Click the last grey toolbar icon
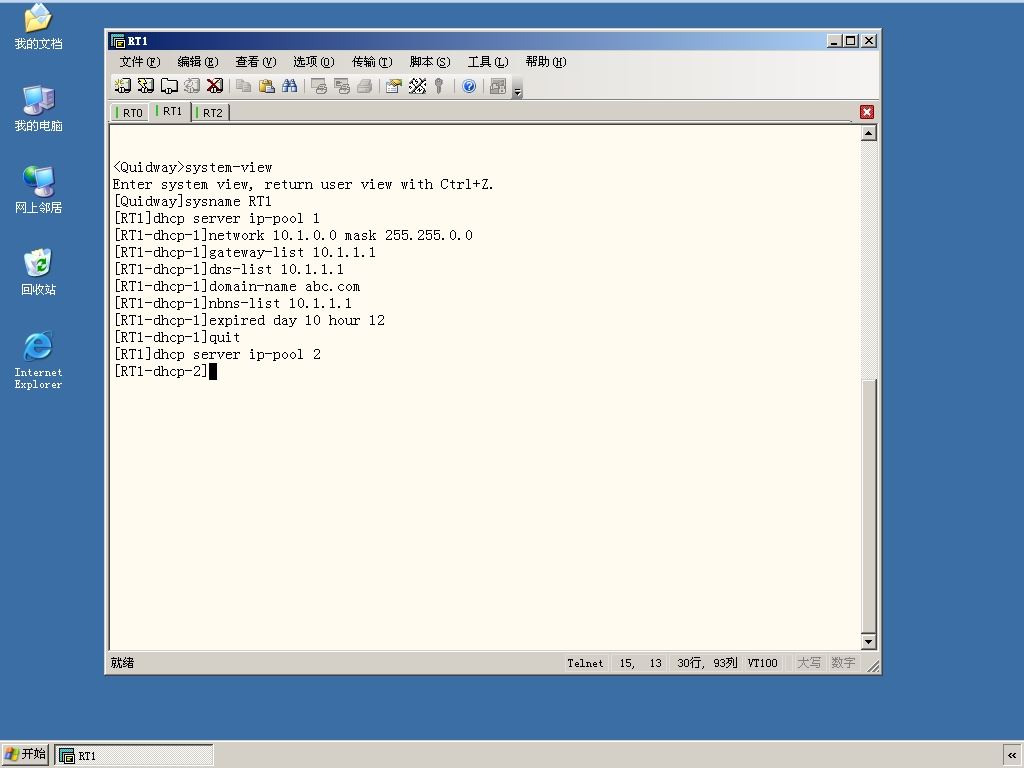The height and width of the screenshot is (768, 1024). pyautogui.click(x=498, y=86)
